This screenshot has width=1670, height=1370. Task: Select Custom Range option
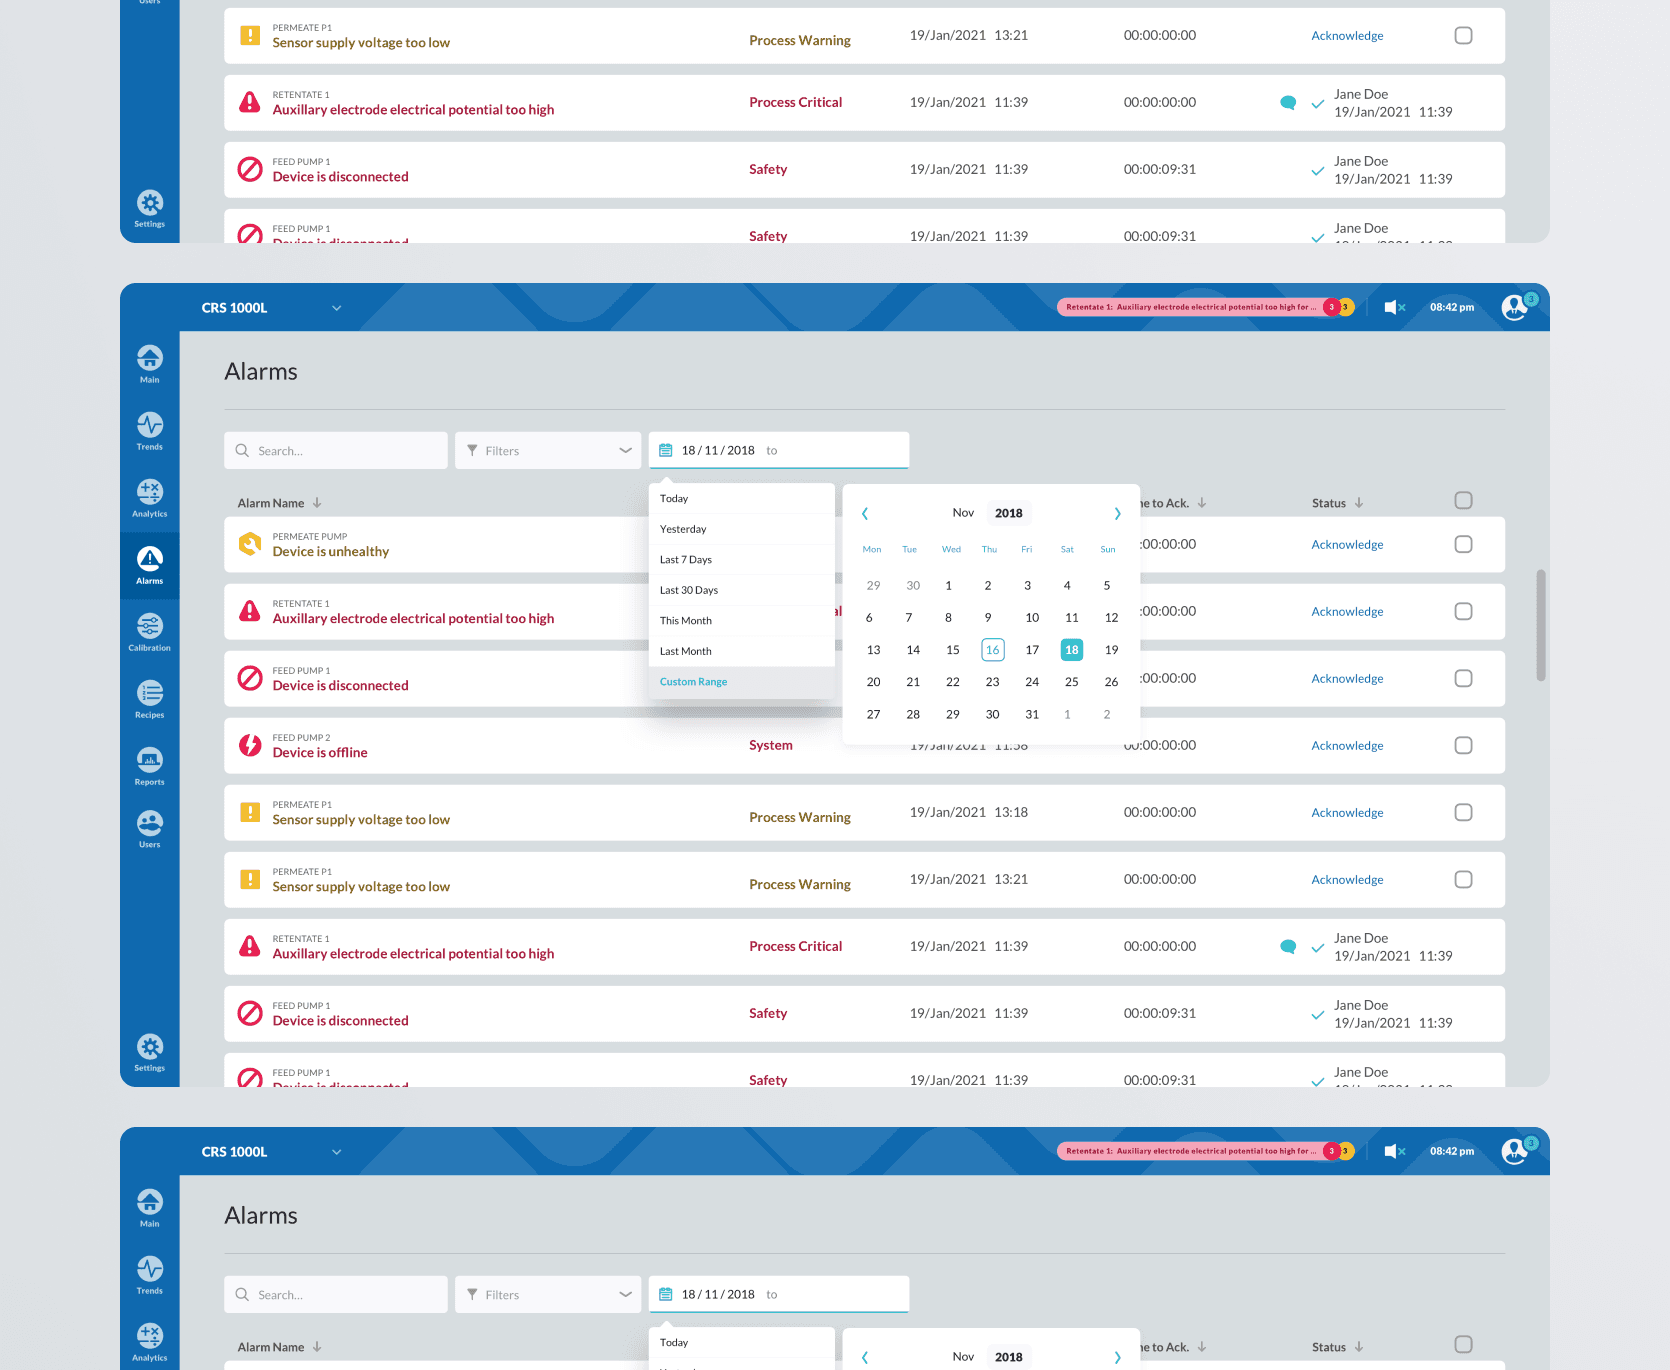coord(742,682)
